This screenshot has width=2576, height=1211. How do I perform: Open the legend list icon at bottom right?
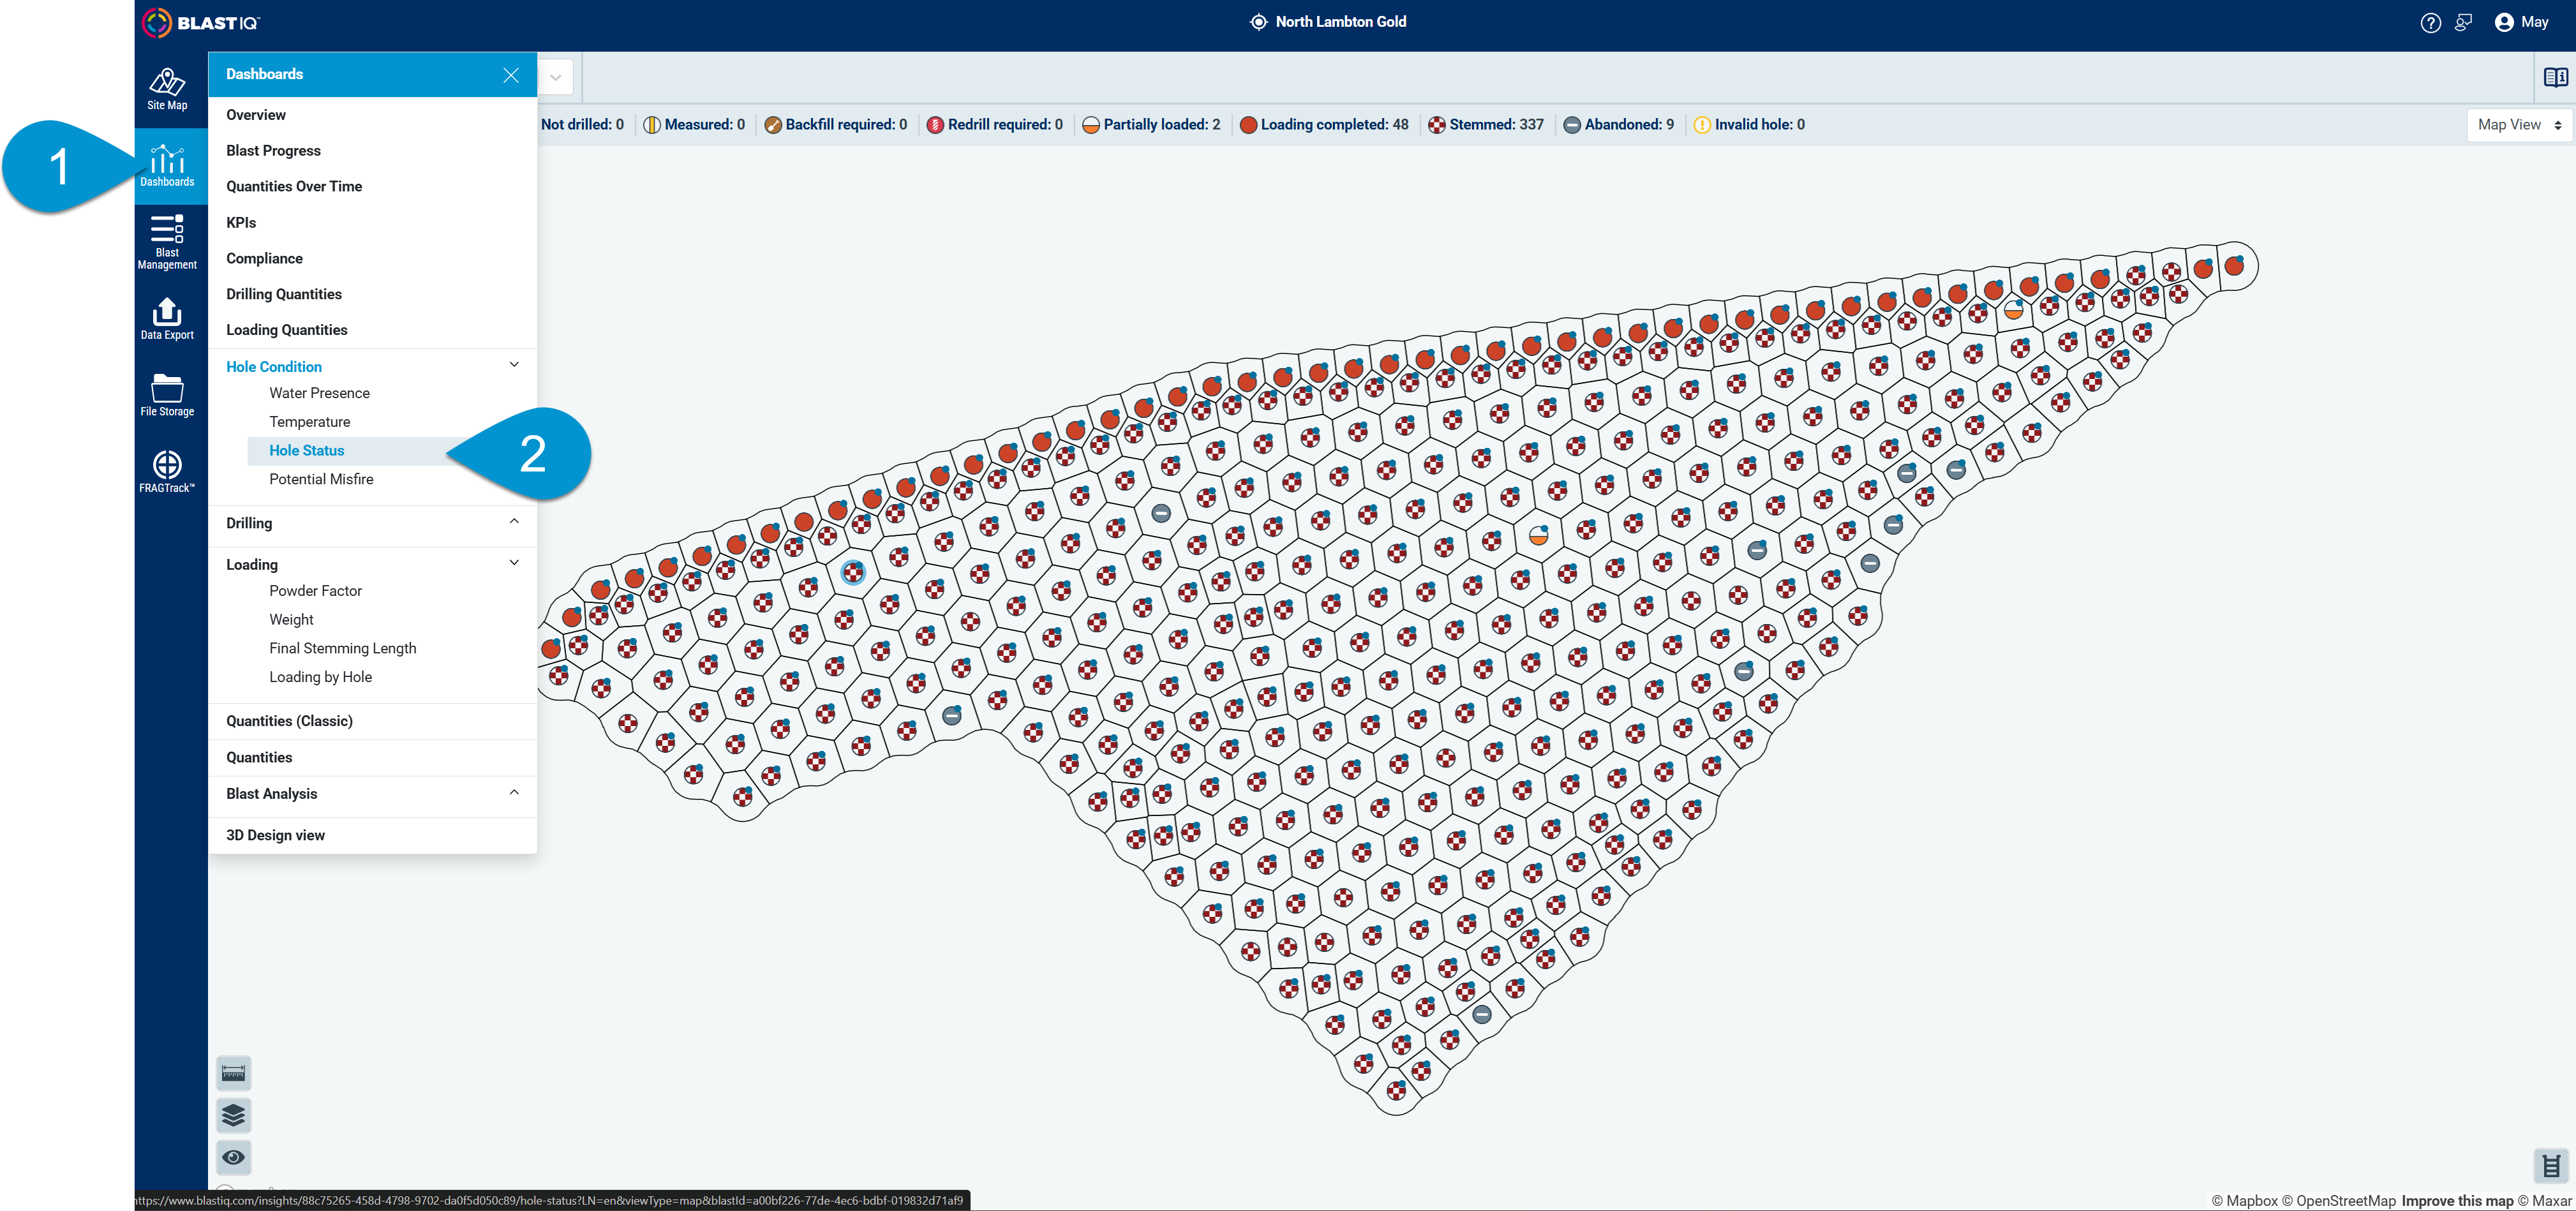(x=2551, y=1165)
